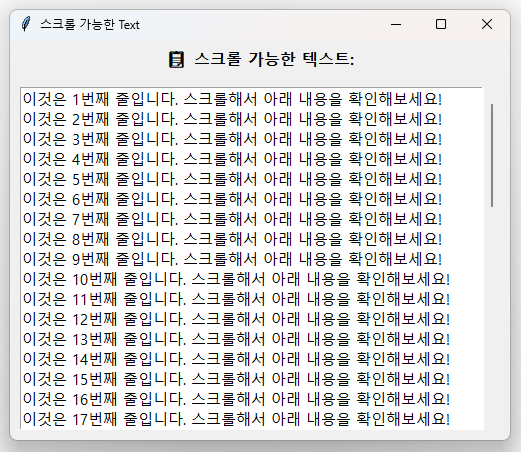Screen dimensions: 521x452
Task: Click the line '이것은 5번째 줄입니다'
Action: (x=232, y=179)
